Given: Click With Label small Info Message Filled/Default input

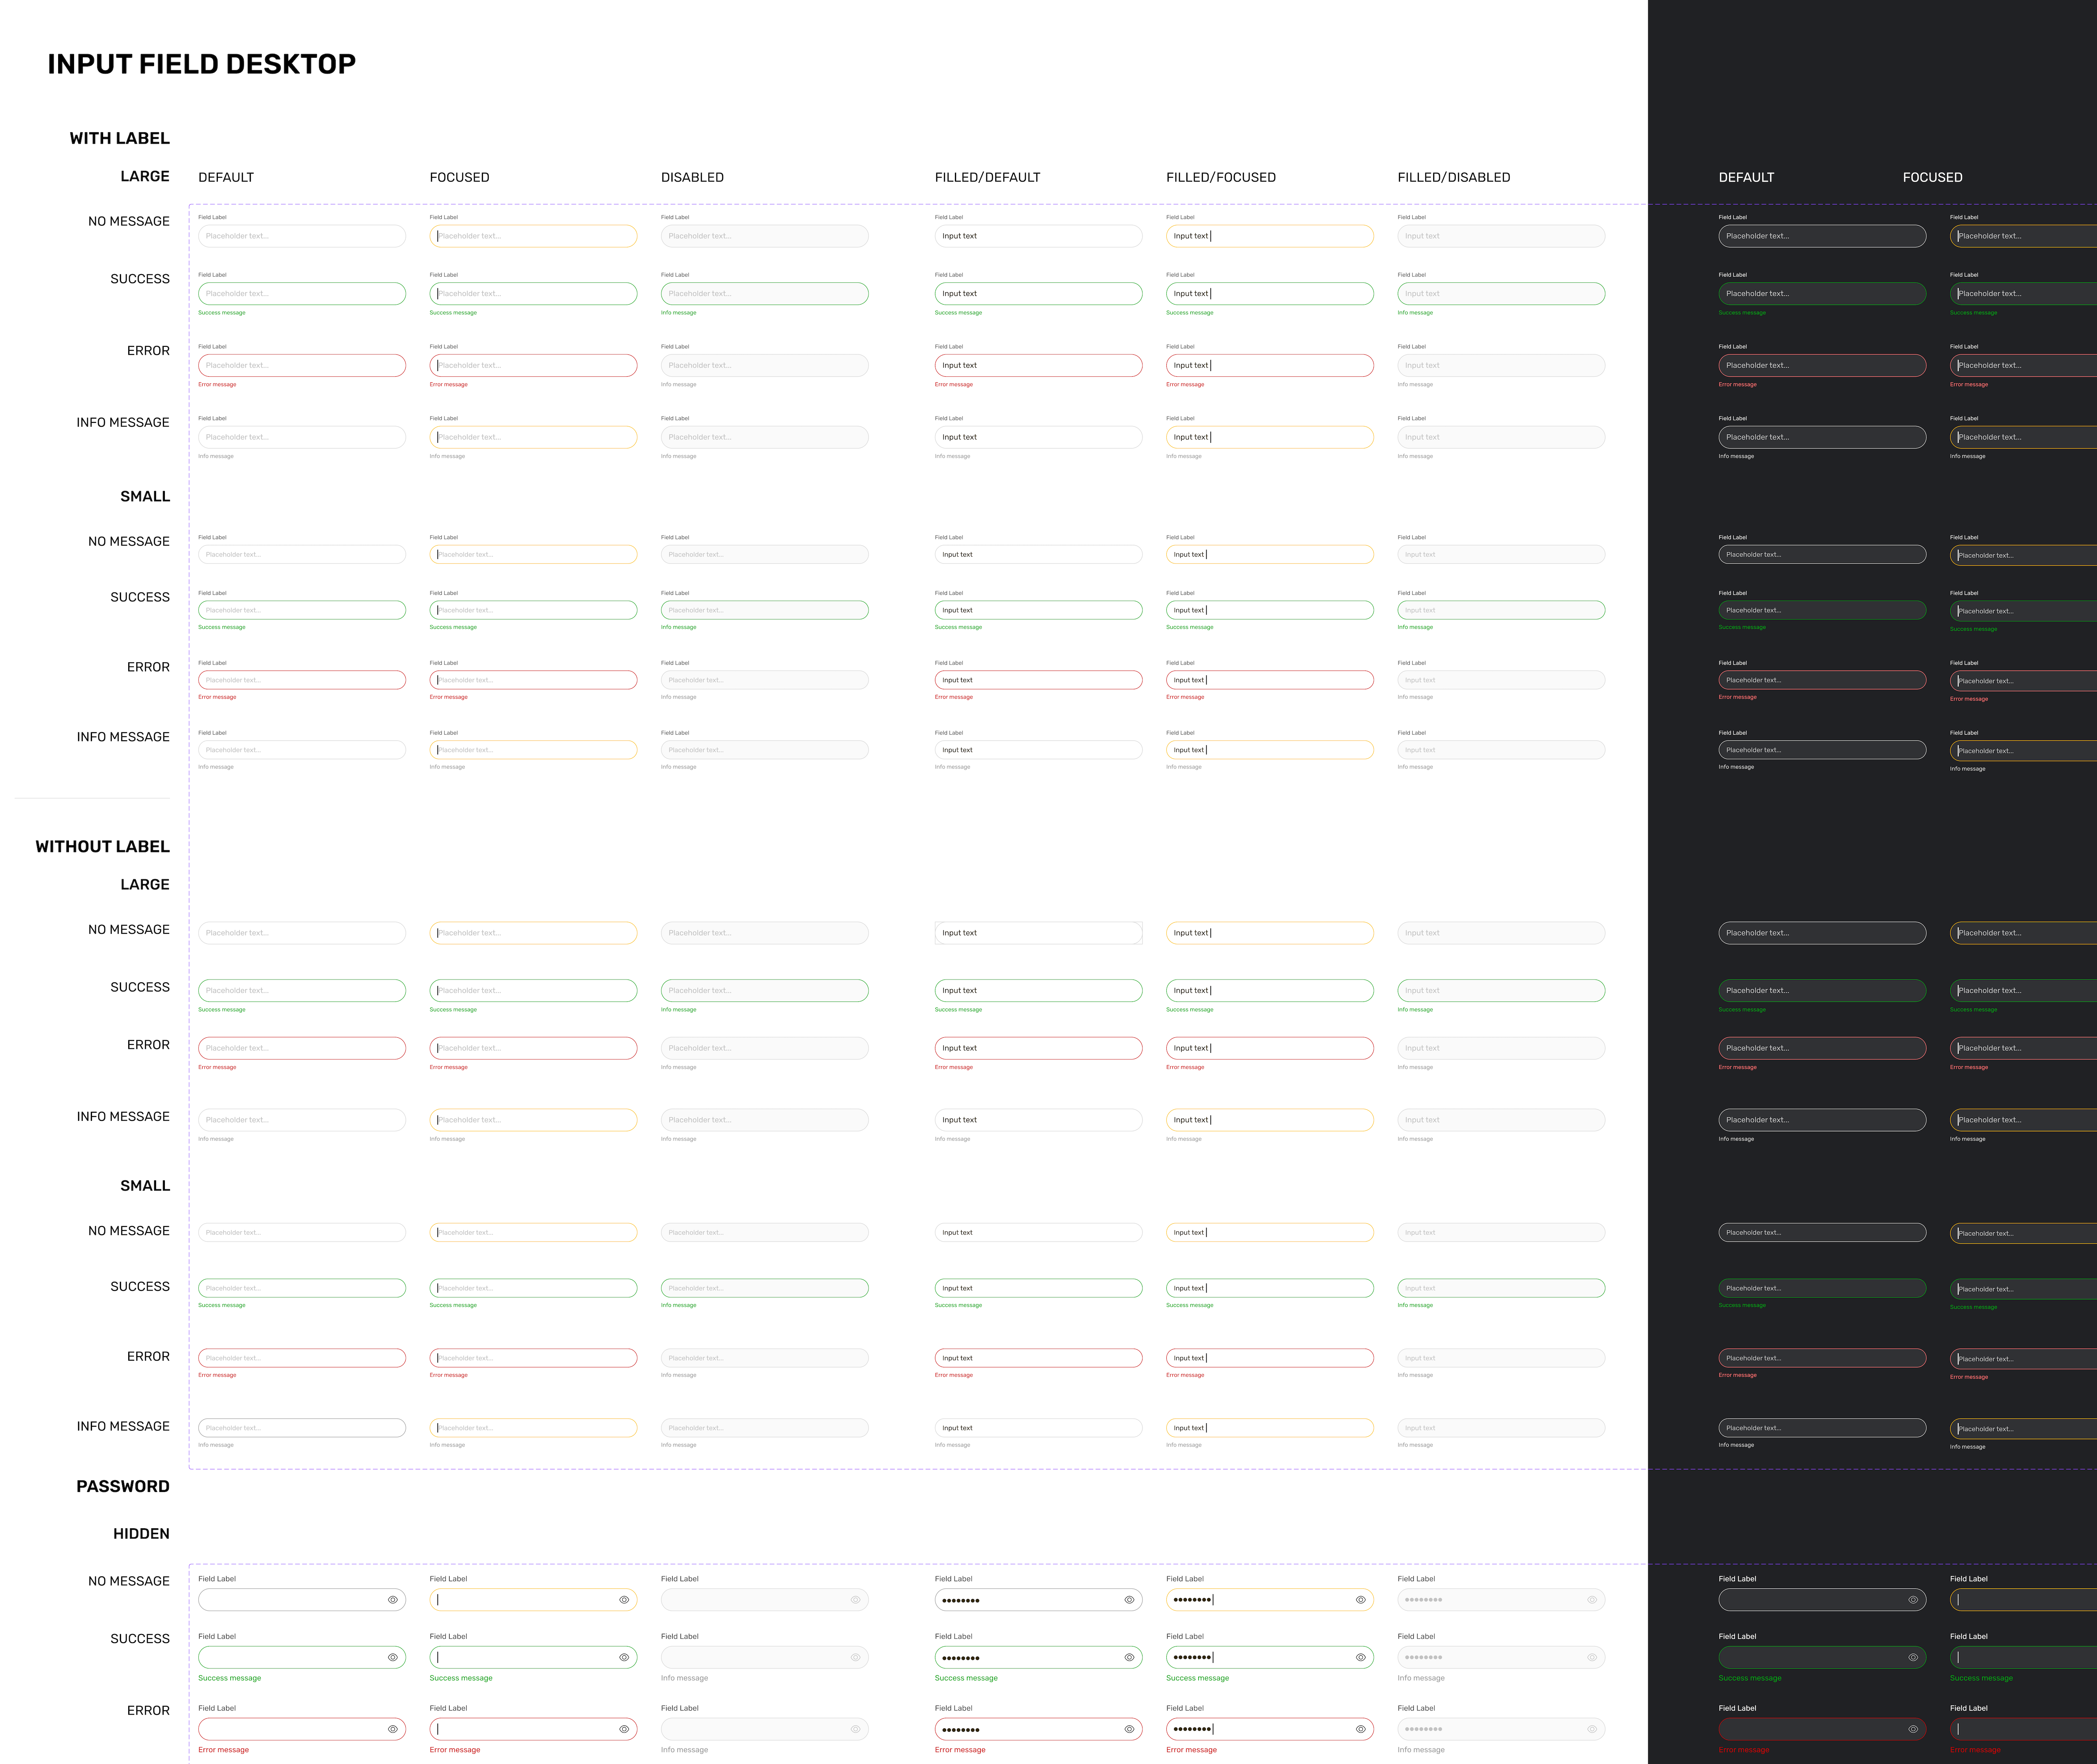Looking at the screenshot, I should (x=1038, y=750).
